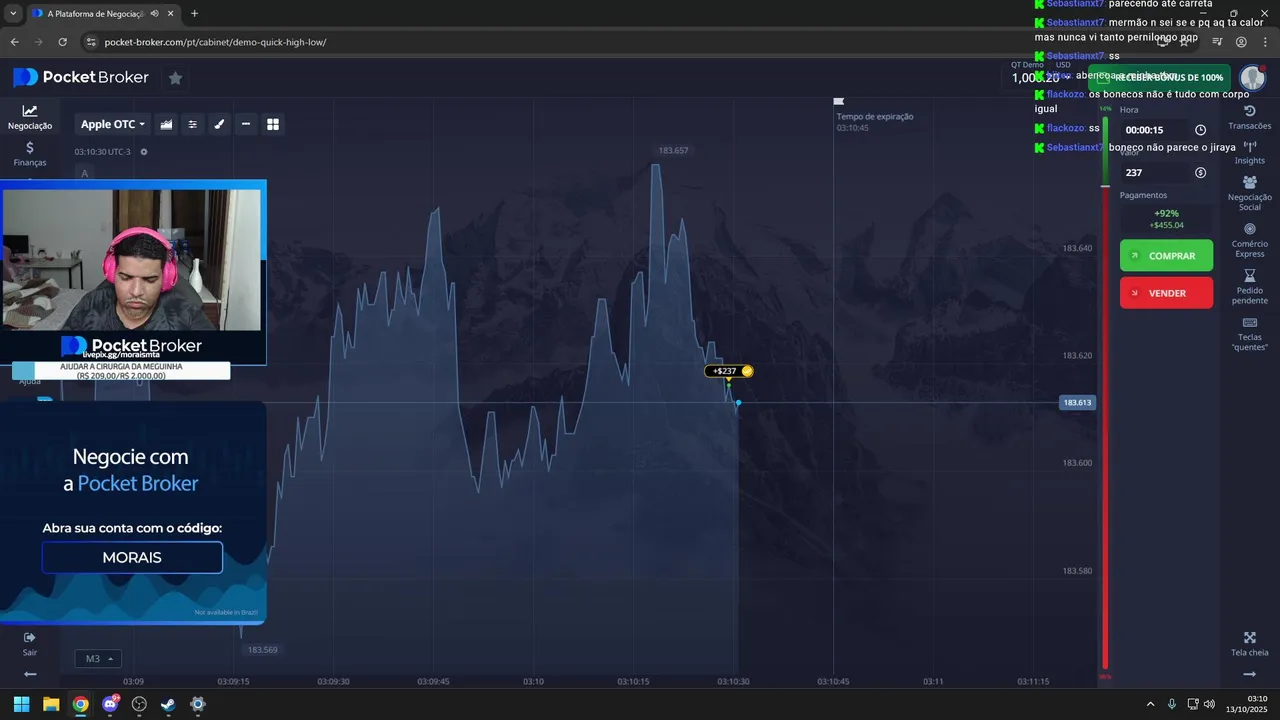
Task: Click the Sair logout icon
Action: (x=30, y=643)
